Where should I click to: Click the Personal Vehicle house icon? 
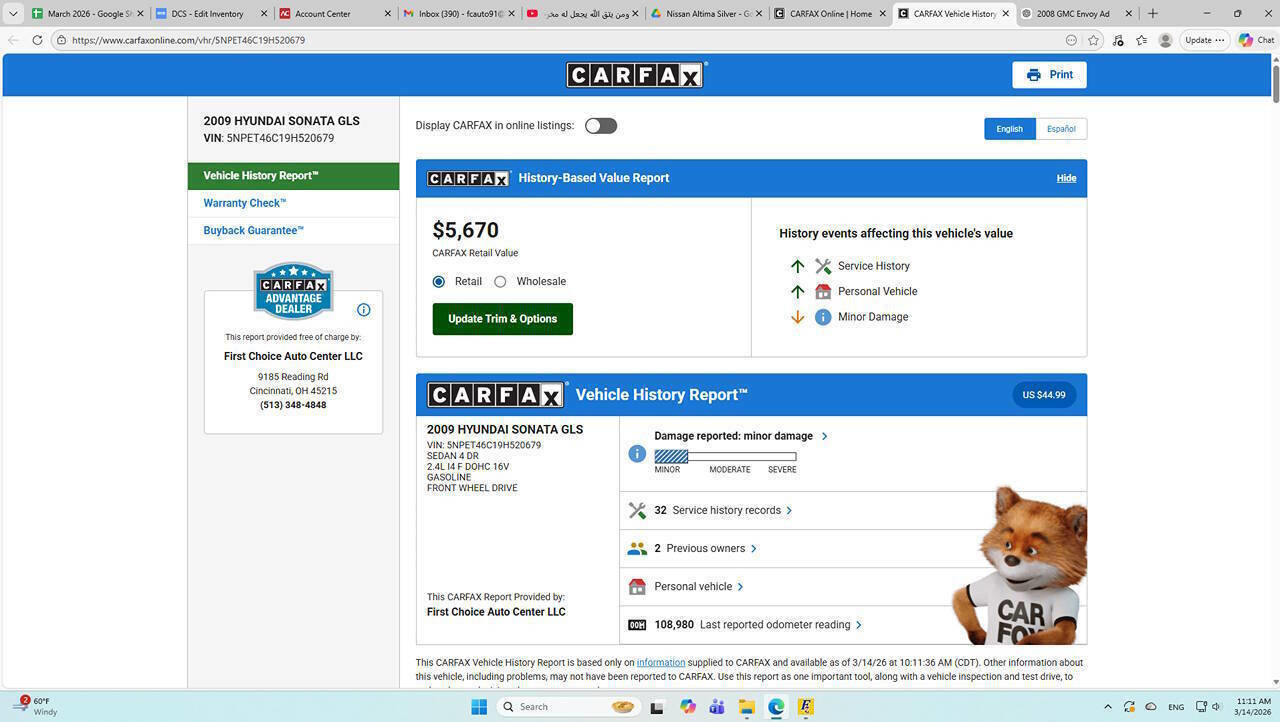click(823, 292)
